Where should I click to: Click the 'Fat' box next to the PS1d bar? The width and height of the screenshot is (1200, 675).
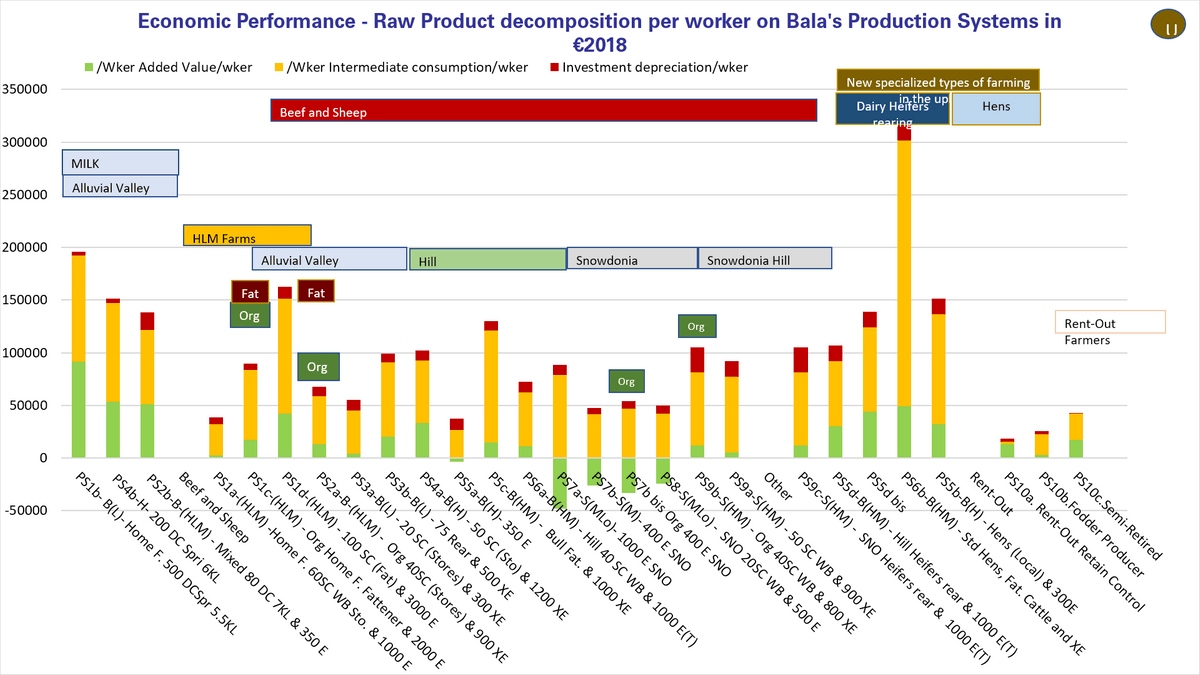316,291
